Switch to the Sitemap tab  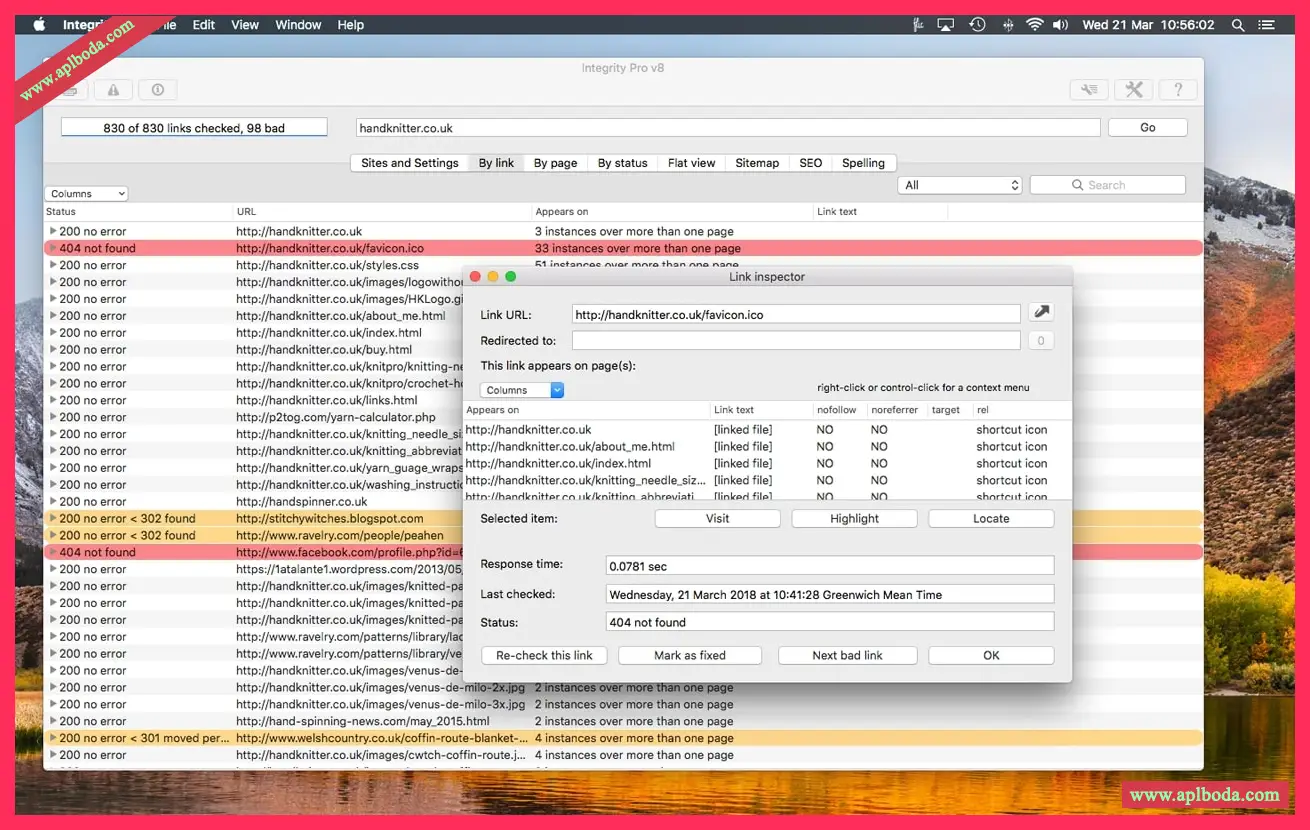(757, 163)
